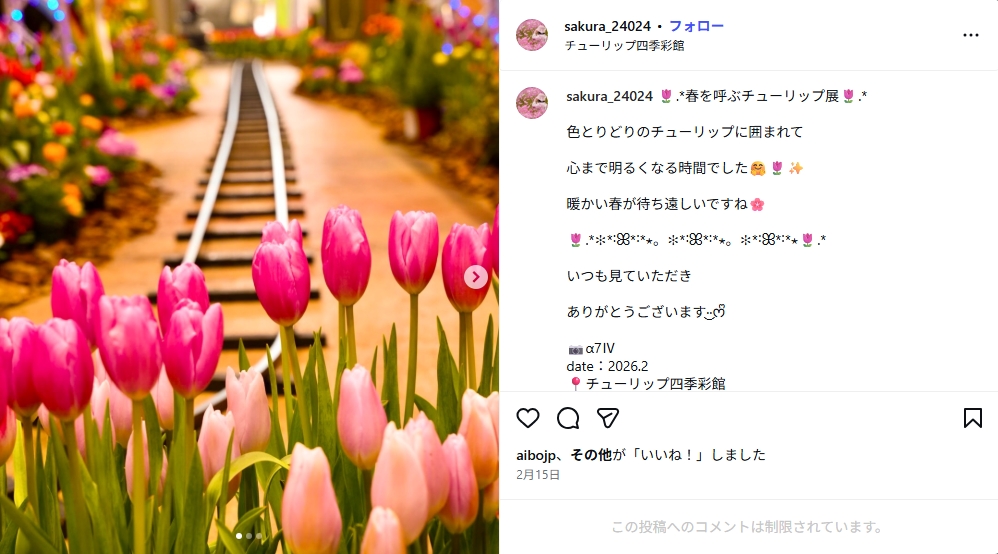
Task: Open sakura_24024 avatar beside the caption
Action: tap(531, 103)
